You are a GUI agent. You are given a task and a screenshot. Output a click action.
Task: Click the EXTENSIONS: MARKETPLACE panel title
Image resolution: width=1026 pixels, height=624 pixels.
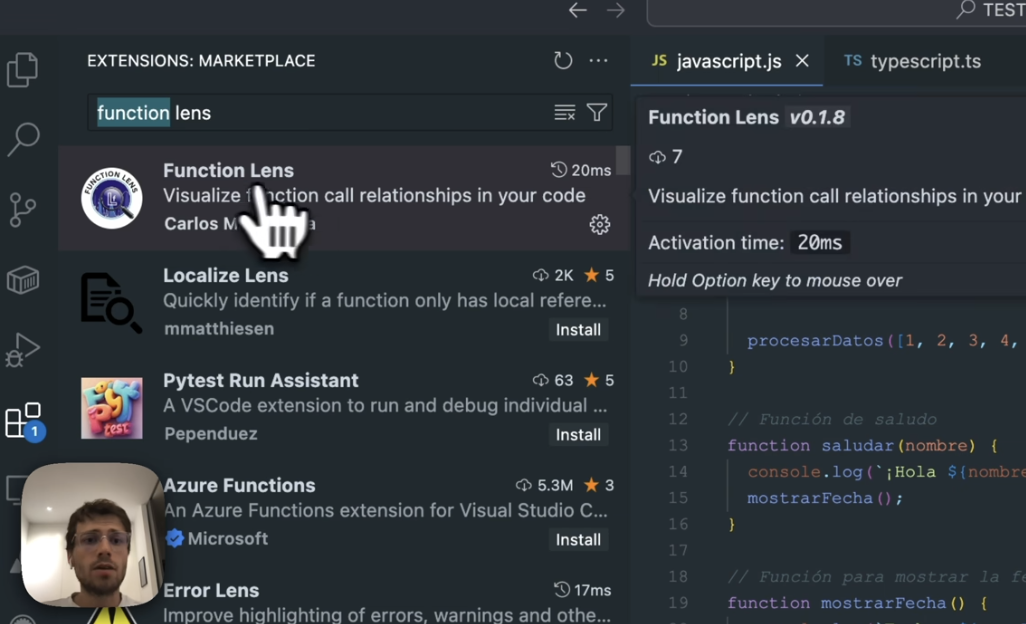[x=201, y=61]
